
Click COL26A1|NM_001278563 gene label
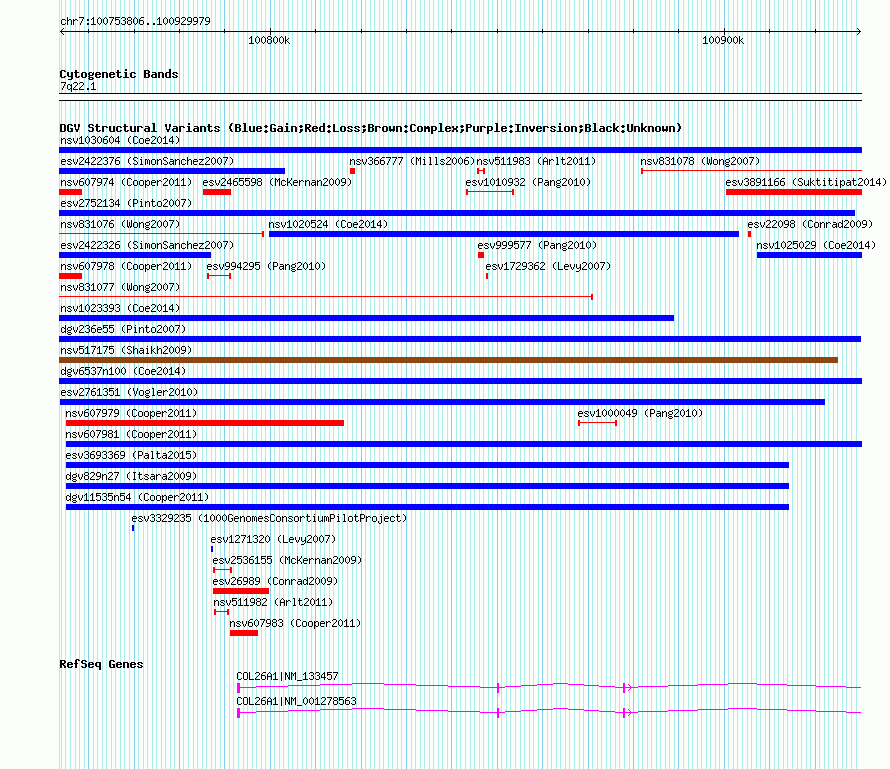point(296,701)
